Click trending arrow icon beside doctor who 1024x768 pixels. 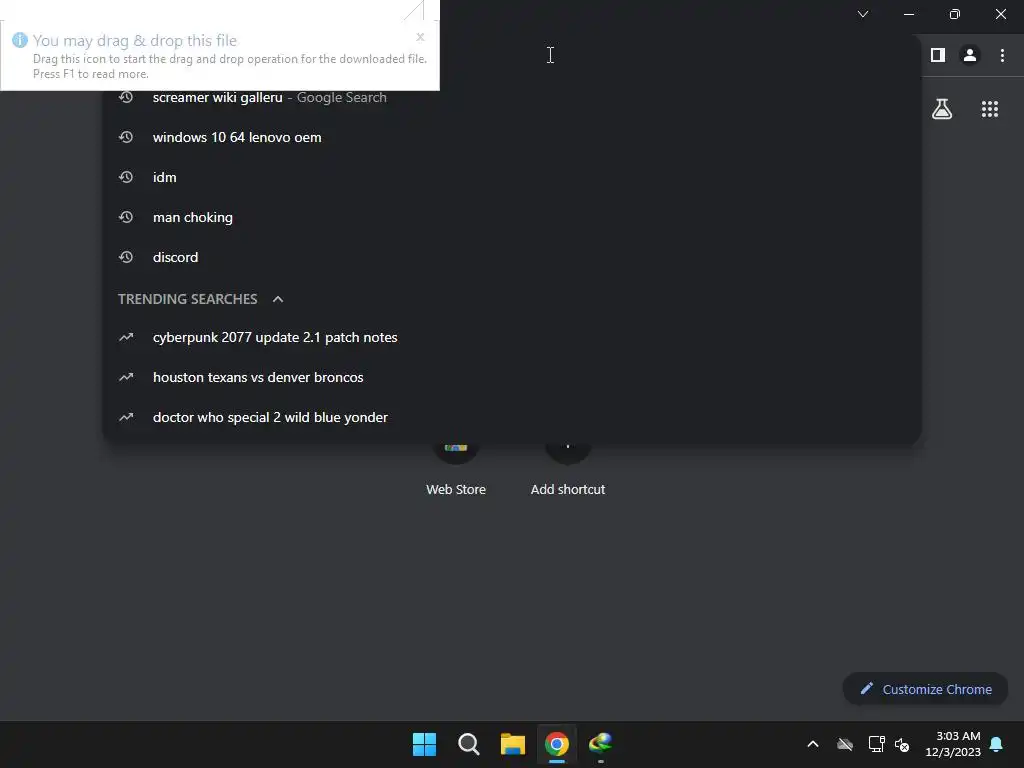126,417
